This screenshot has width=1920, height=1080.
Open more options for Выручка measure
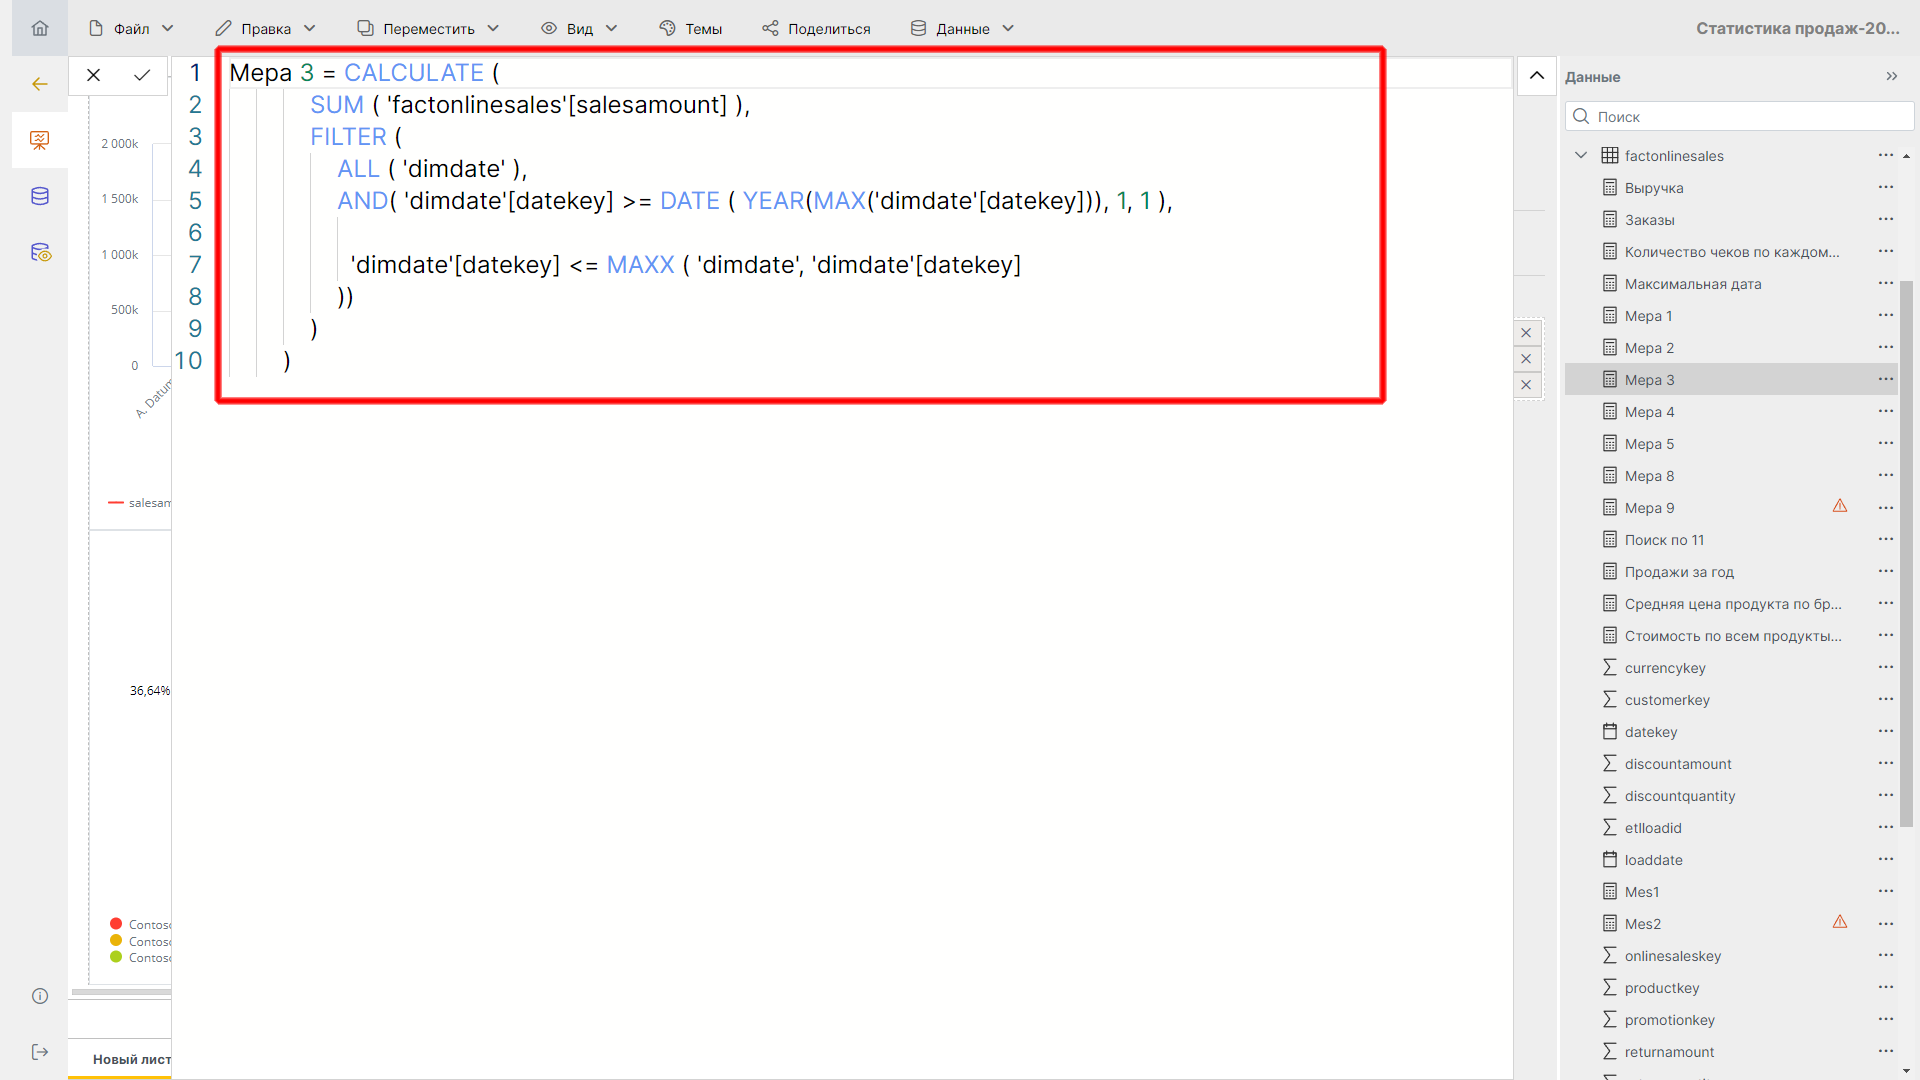pos(1885,188)
